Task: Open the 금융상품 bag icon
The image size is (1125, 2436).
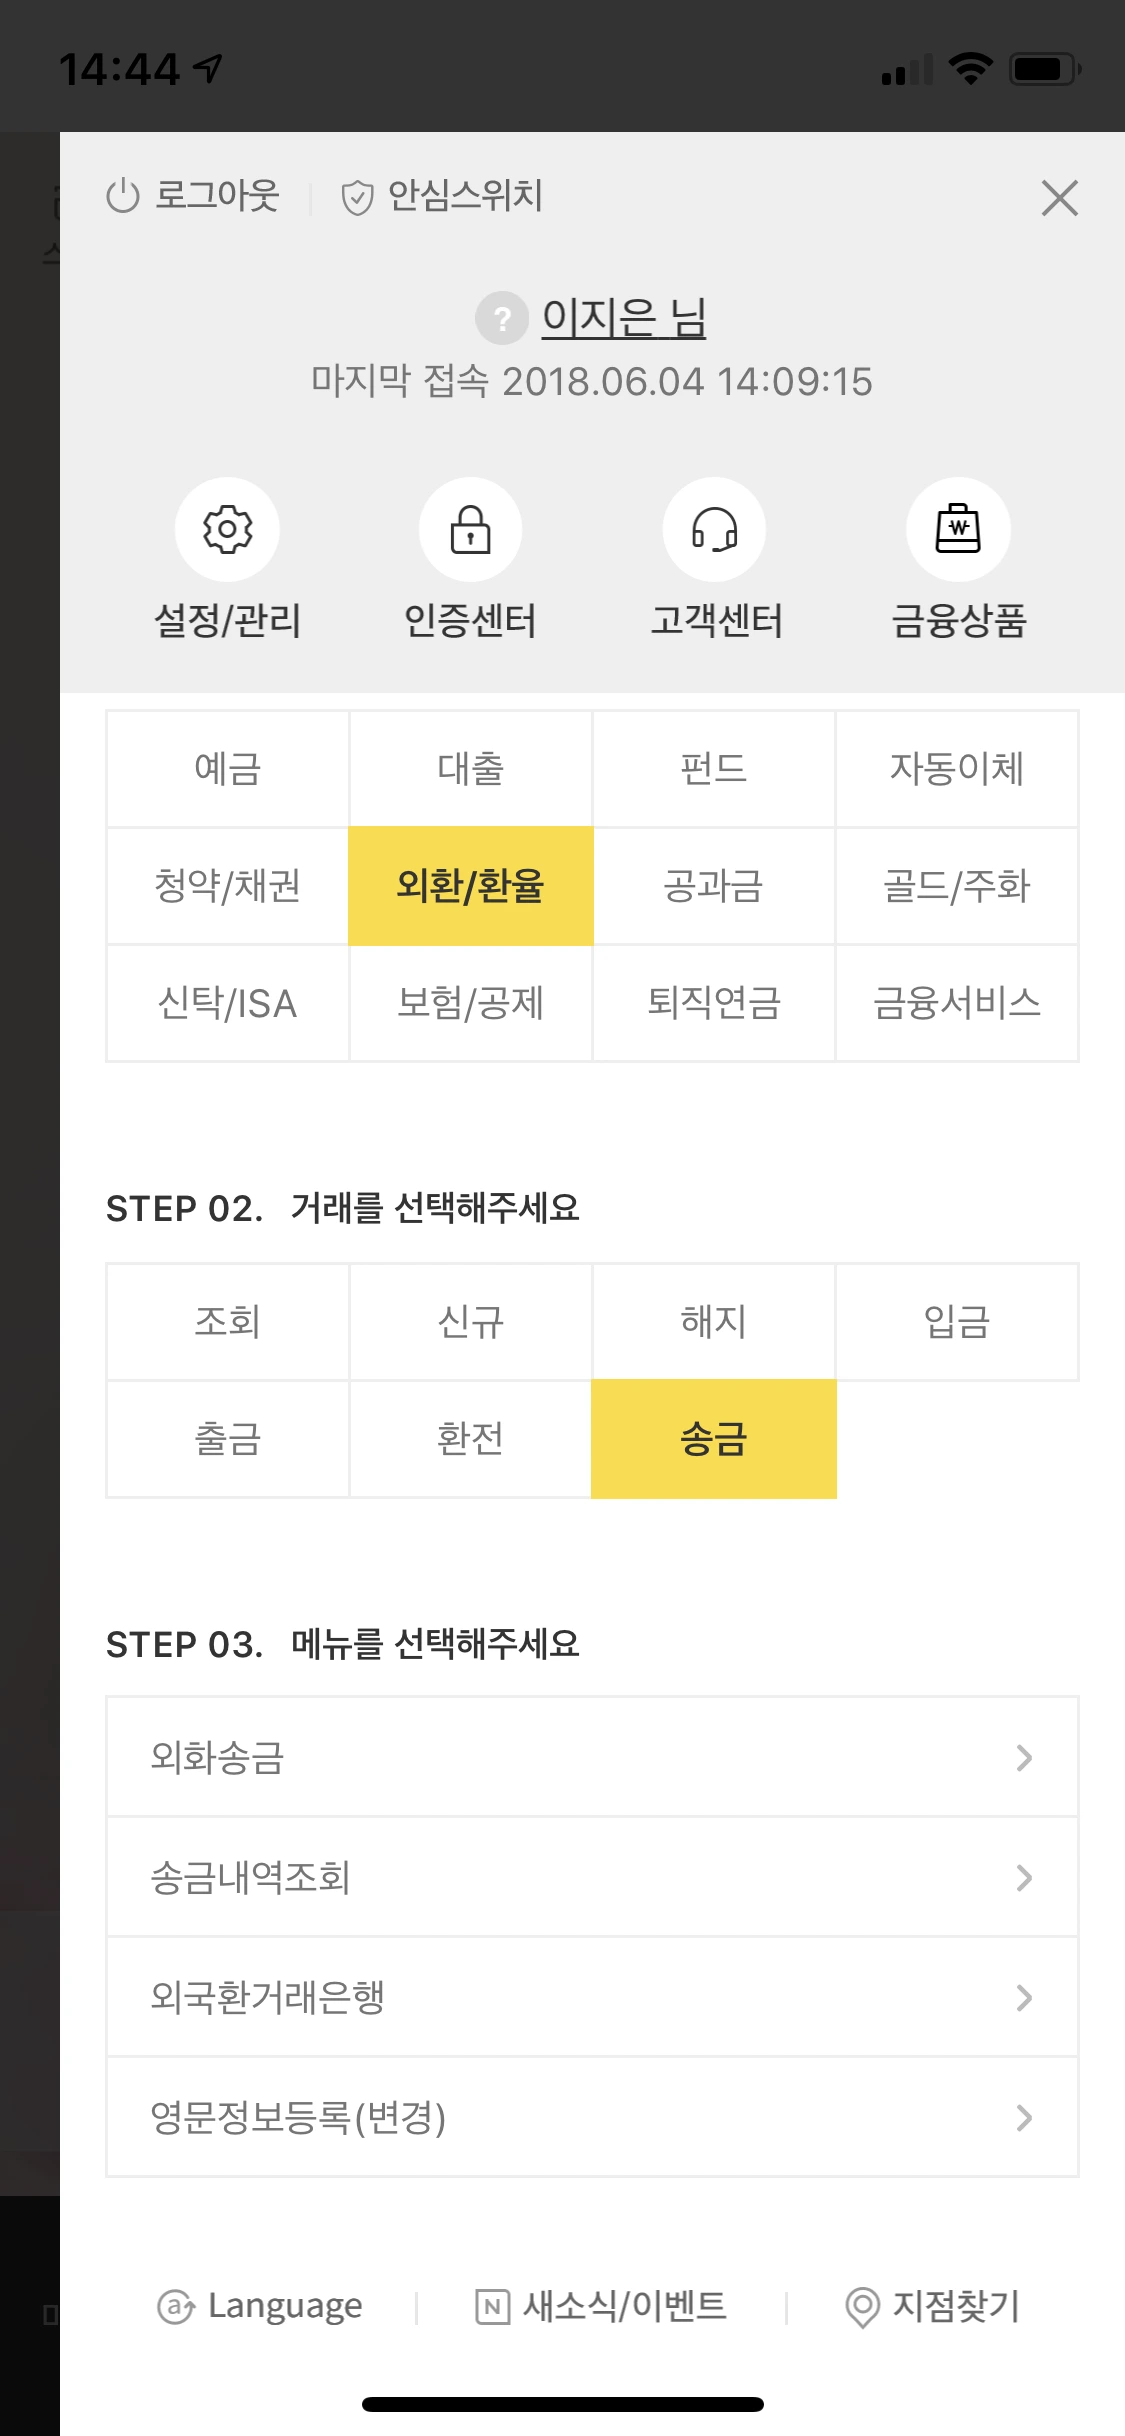Action: pos(958,530)
